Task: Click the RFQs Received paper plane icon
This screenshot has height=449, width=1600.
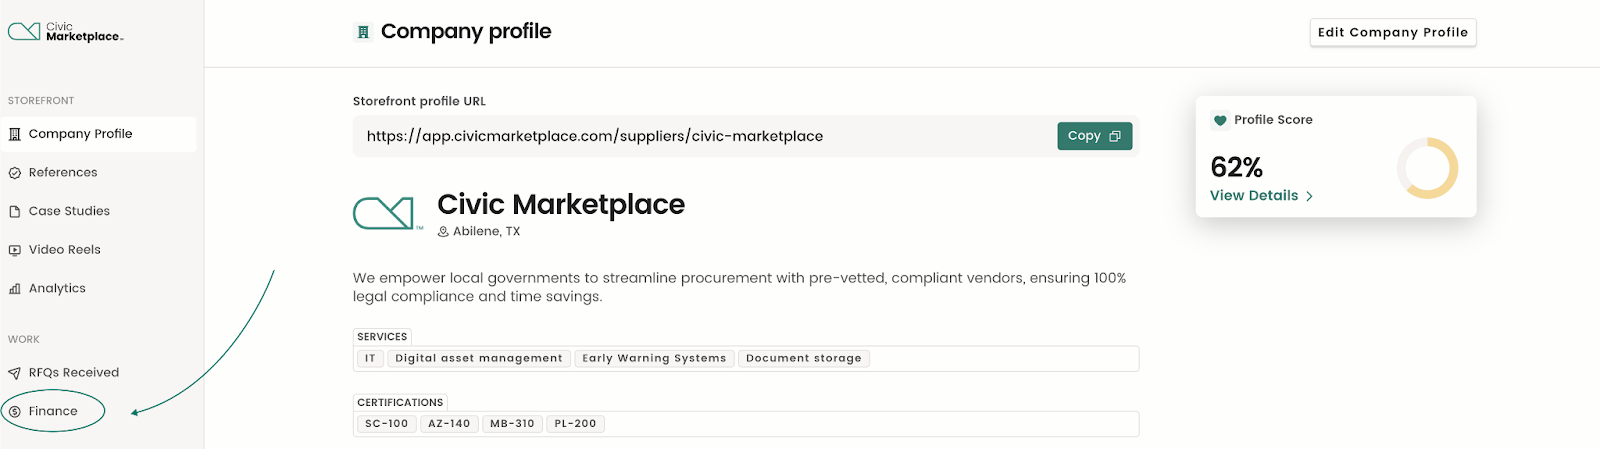Action: [15, 373]
